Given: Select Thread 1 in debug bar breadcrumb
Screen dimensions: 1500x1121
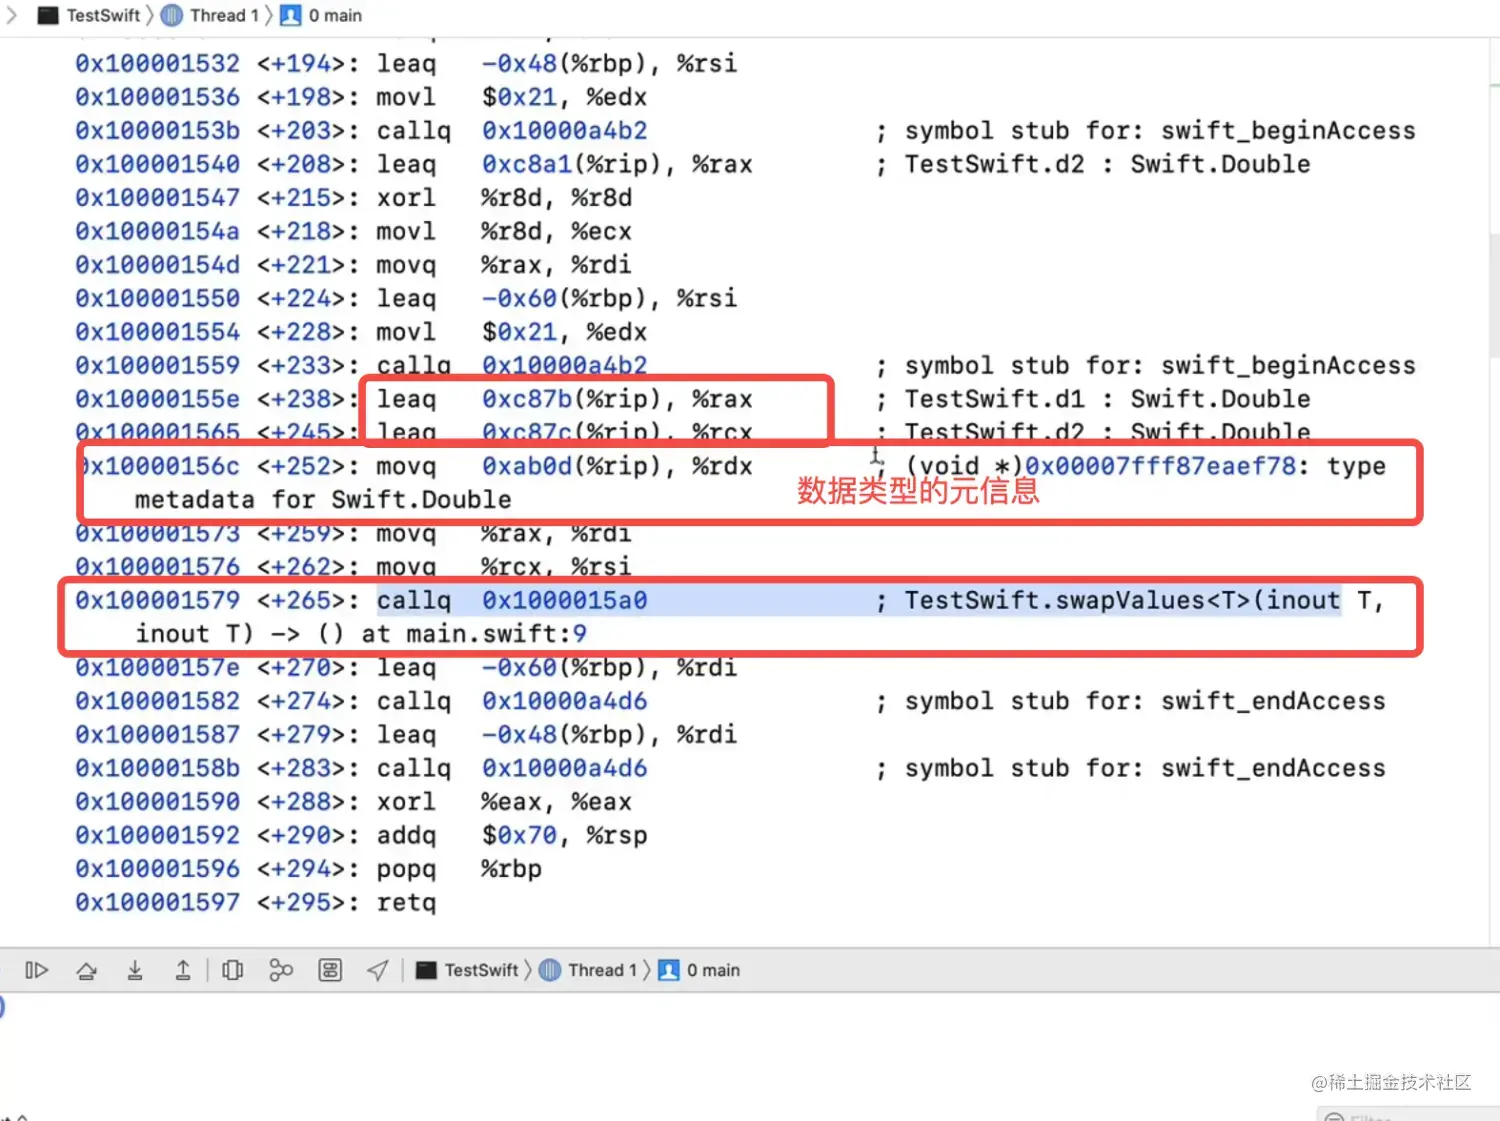Looking at the screenshot, I should [588, 970].
